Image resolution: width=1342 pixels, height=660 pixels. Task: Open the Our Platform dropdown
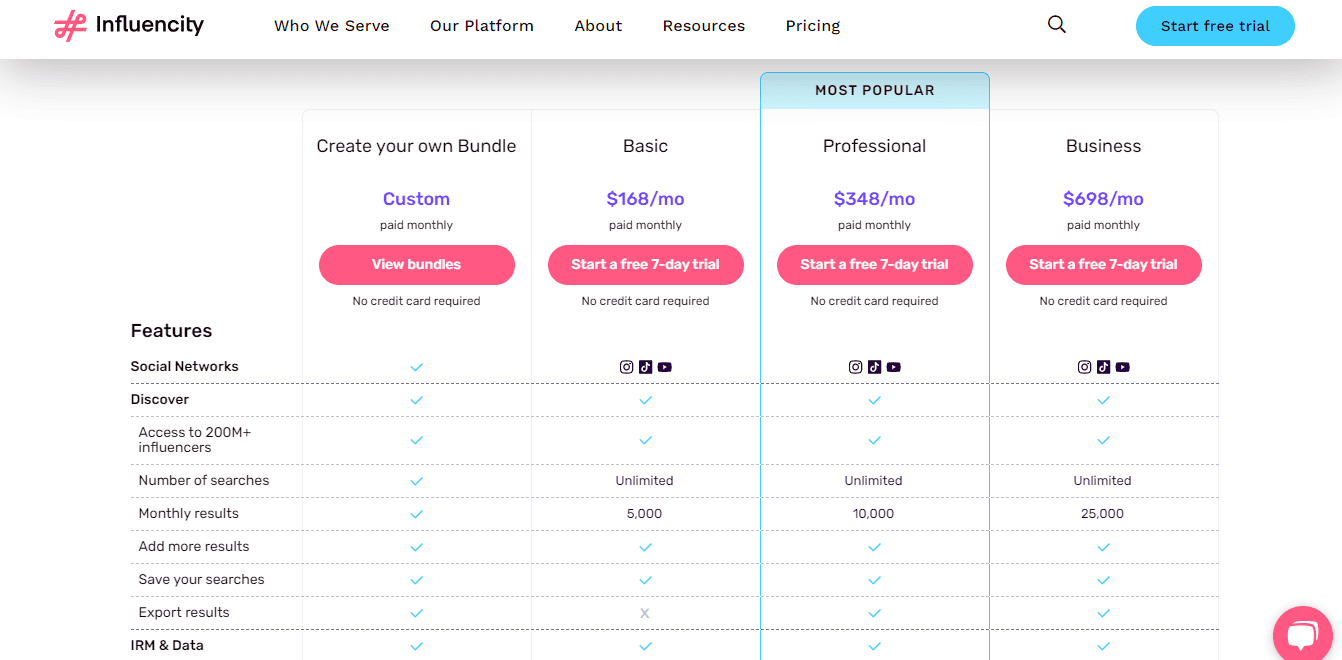[x=482, y=25]
